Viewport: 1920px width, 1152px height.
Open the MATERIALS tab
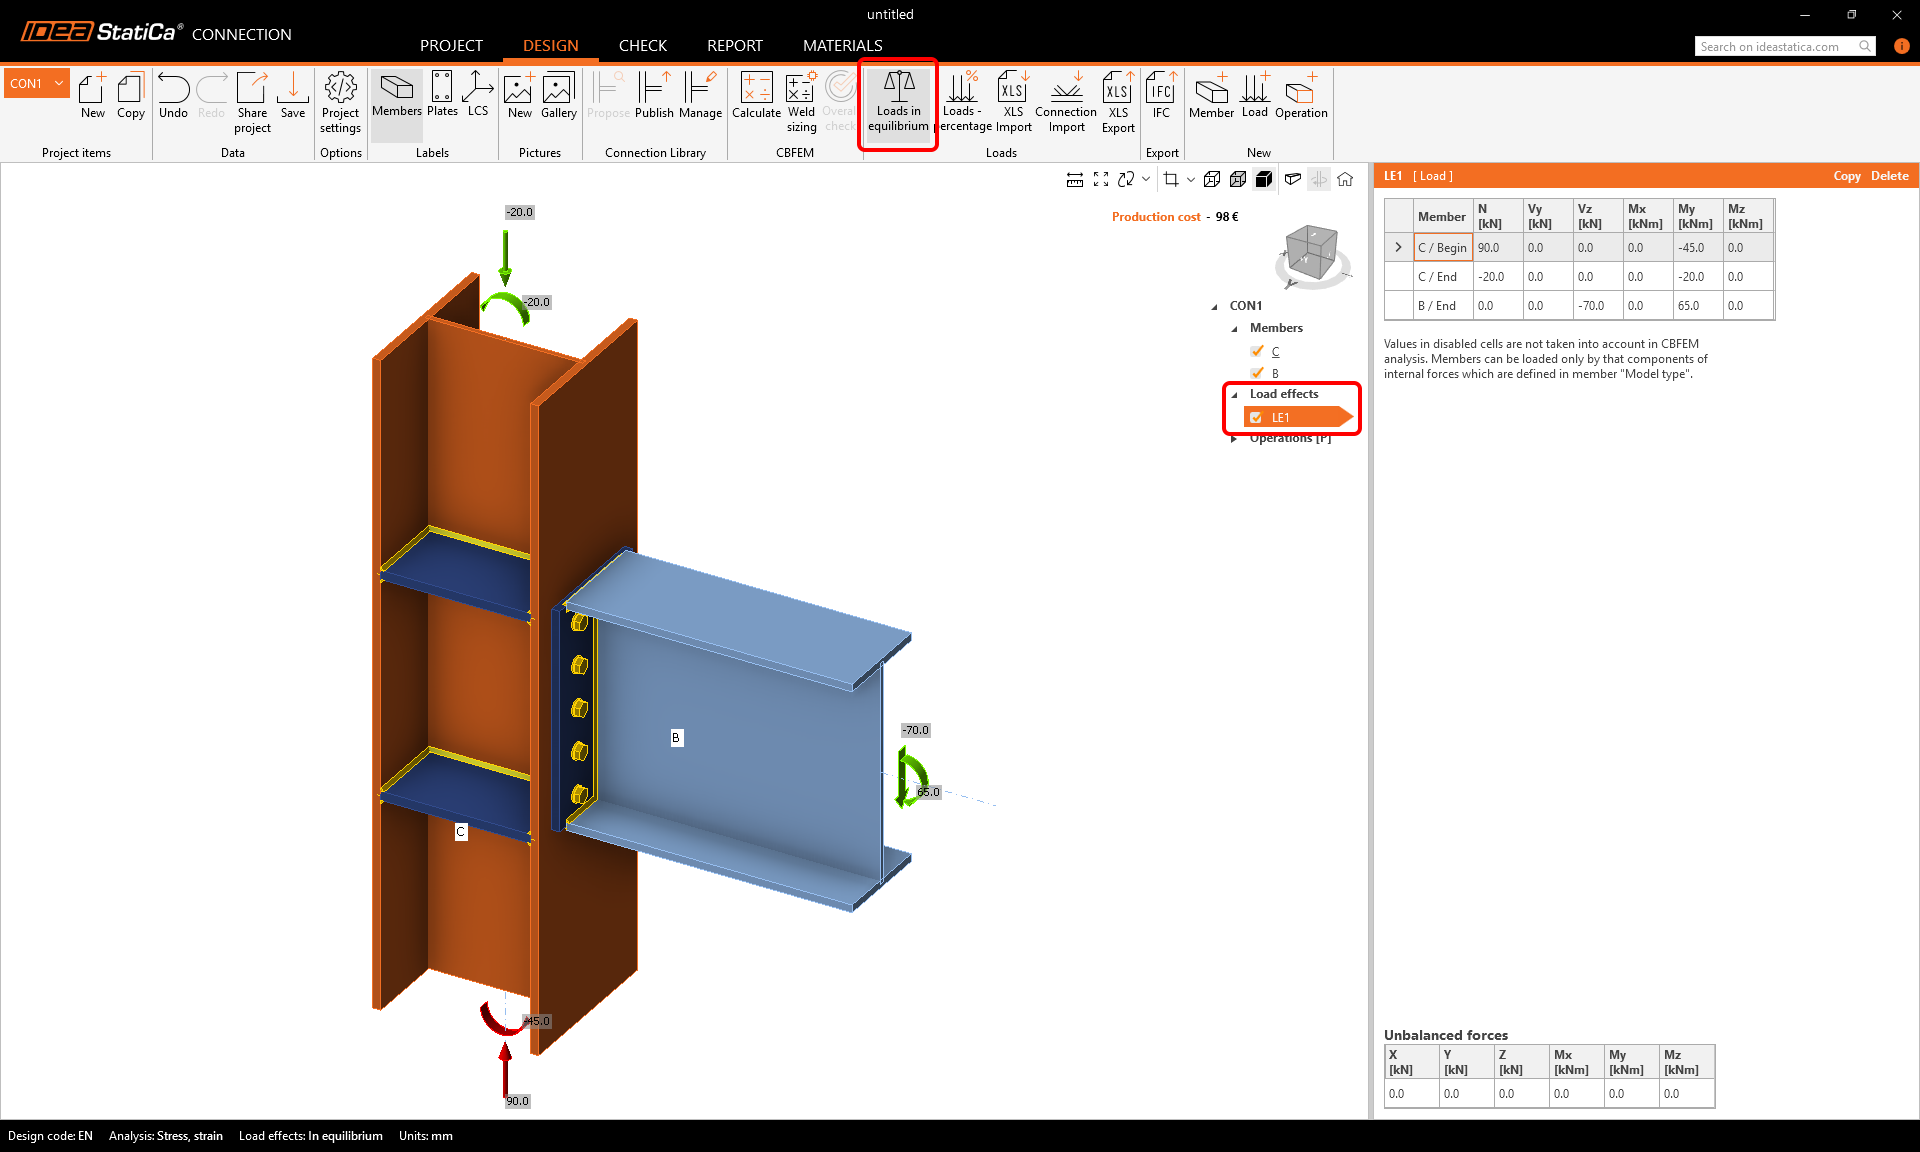[x=842, y=45]
